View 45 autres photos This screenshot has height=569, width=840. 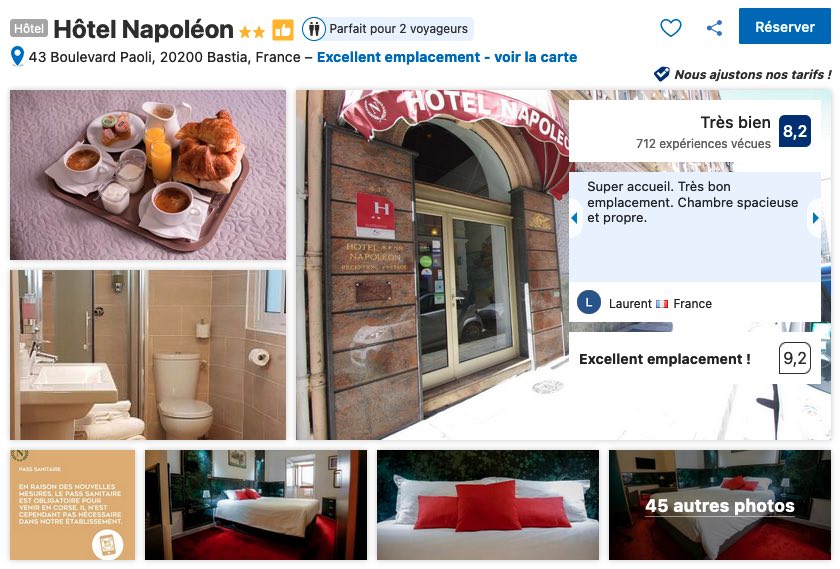tap(719, 505)
